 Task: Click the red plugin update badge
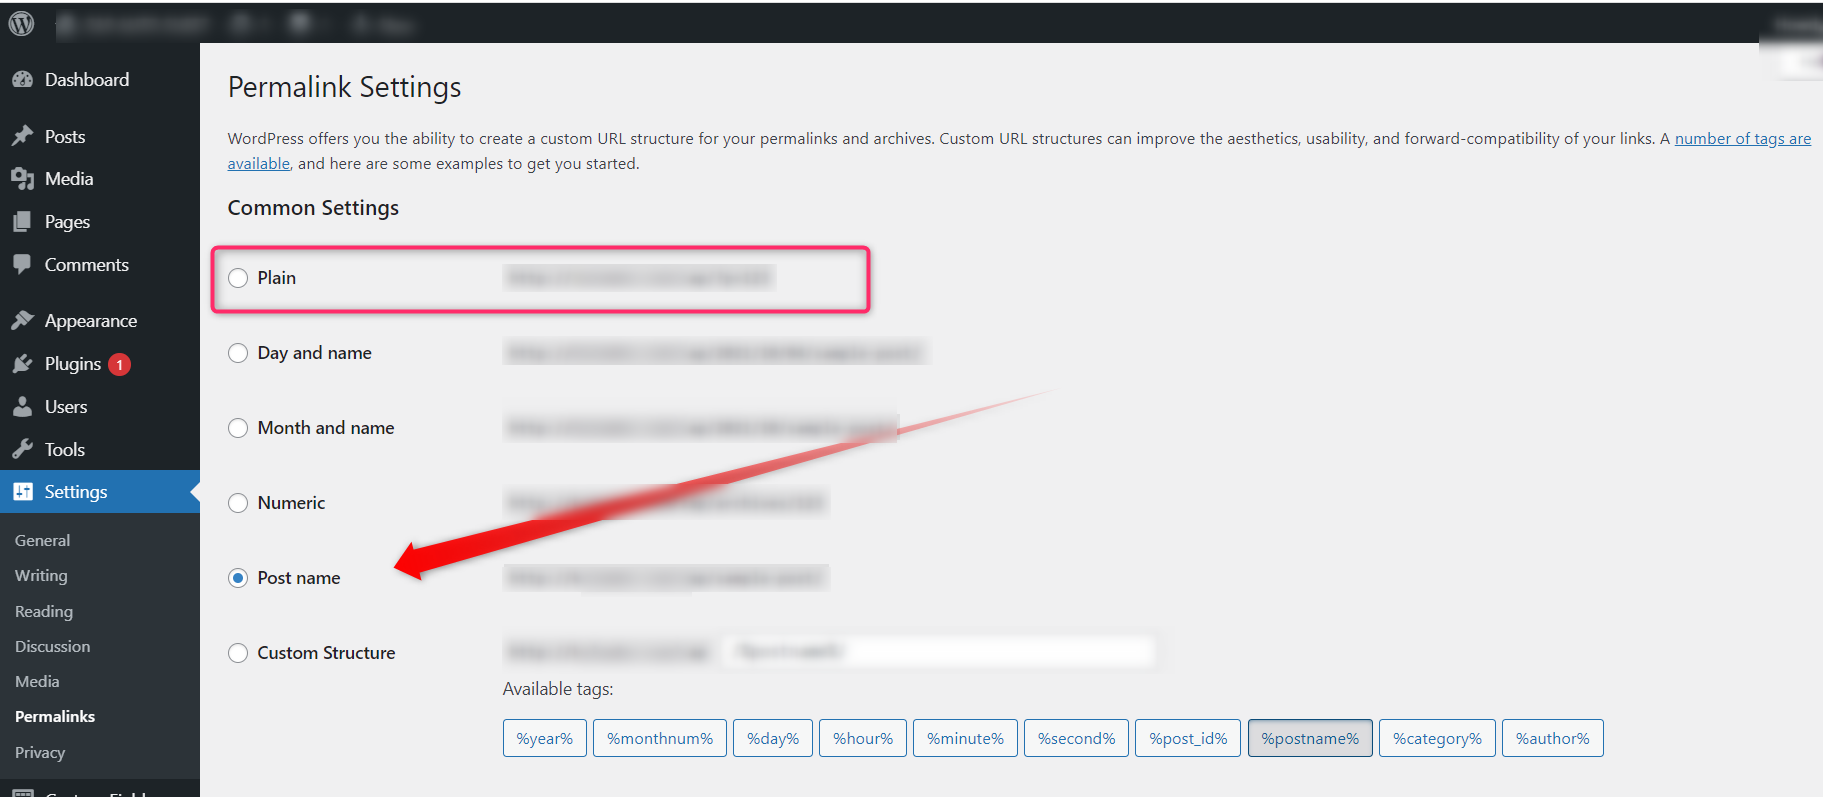[120, 365]
